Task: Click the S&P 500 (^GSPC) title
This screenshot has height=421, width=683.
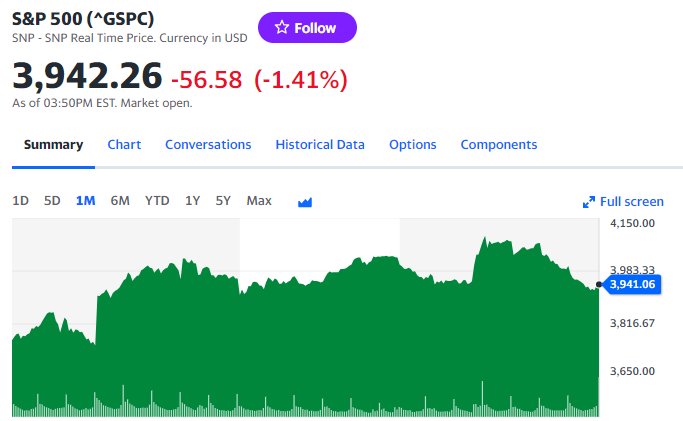Action: 83,19
